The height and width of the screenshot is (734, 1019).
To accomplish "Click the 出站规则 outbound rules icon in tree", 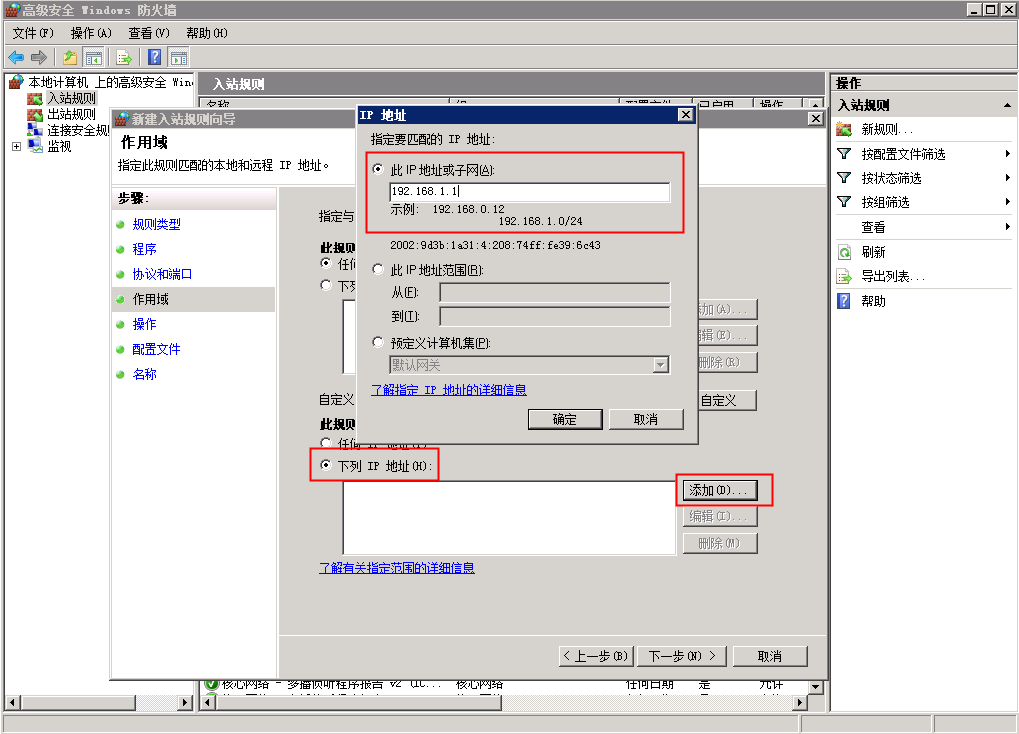I will tap(35, 114).
